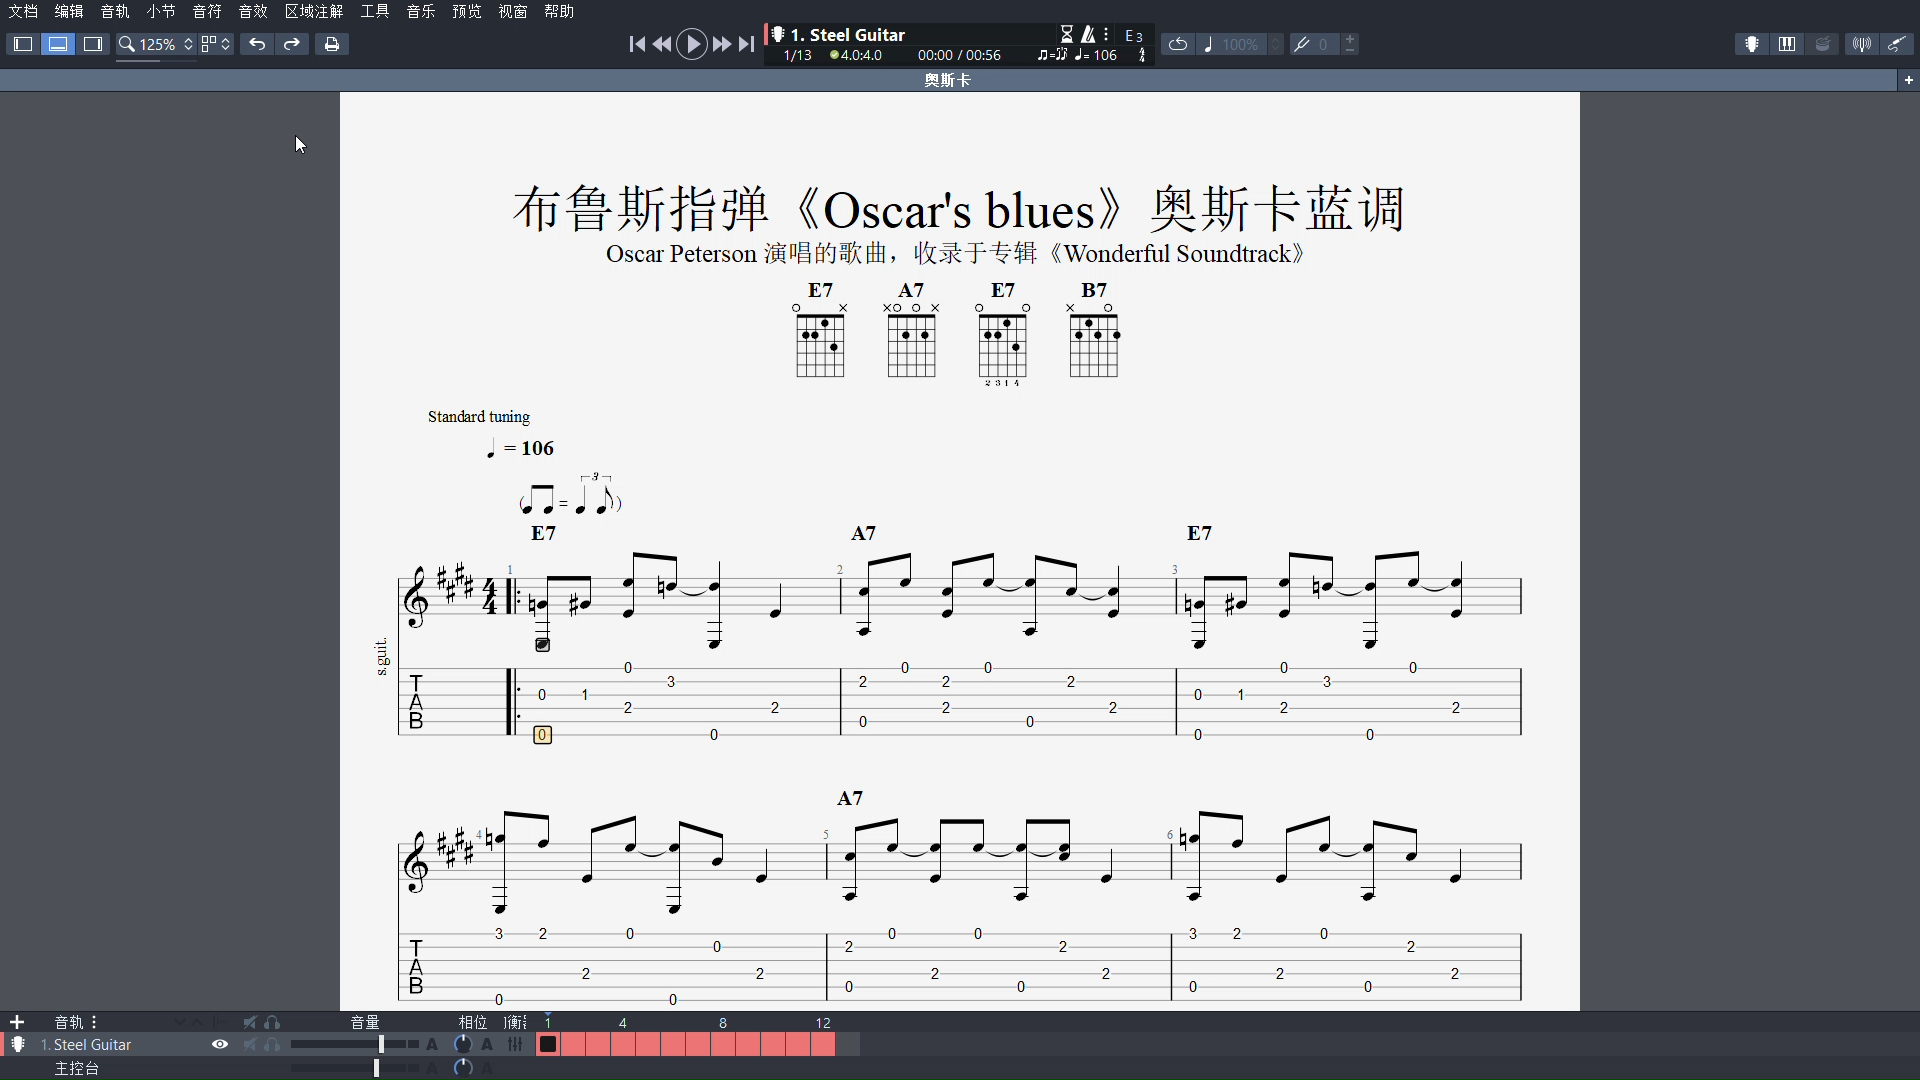Screen dimensions: 1920x1080
Task: Open the 编辑 menu
Action: 69,11
